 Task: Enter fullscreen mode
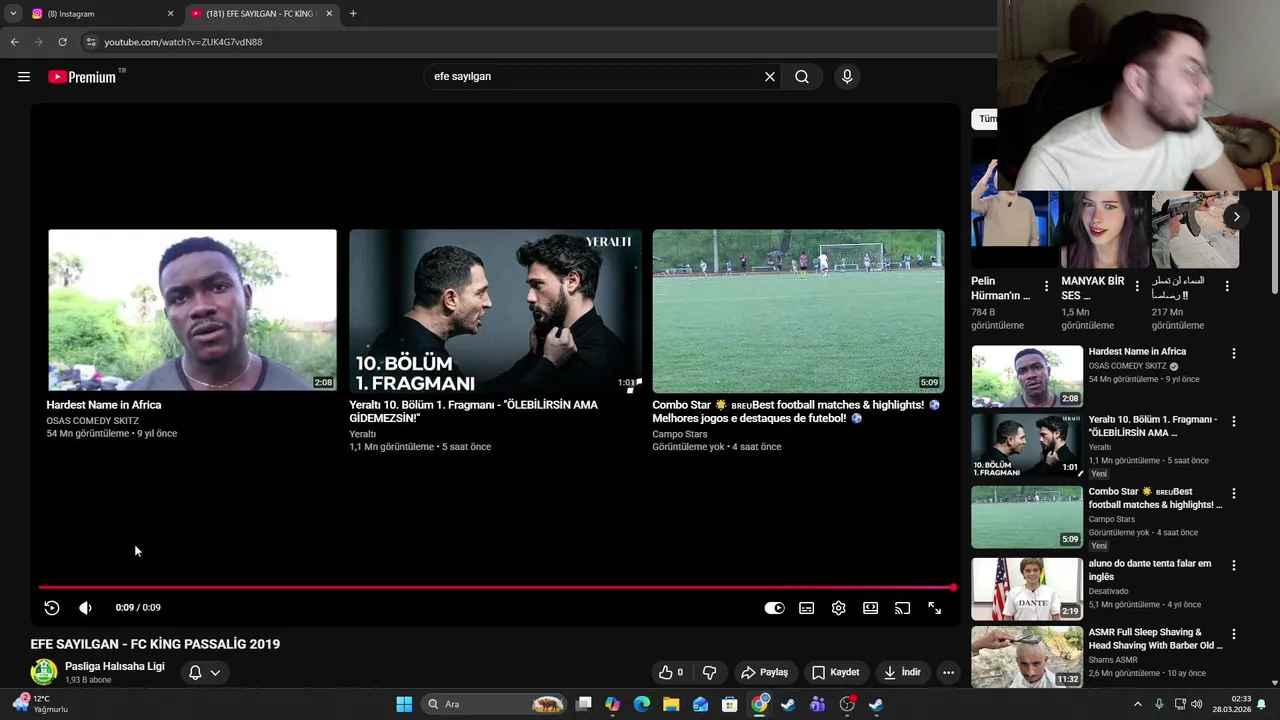pos(935,608)
